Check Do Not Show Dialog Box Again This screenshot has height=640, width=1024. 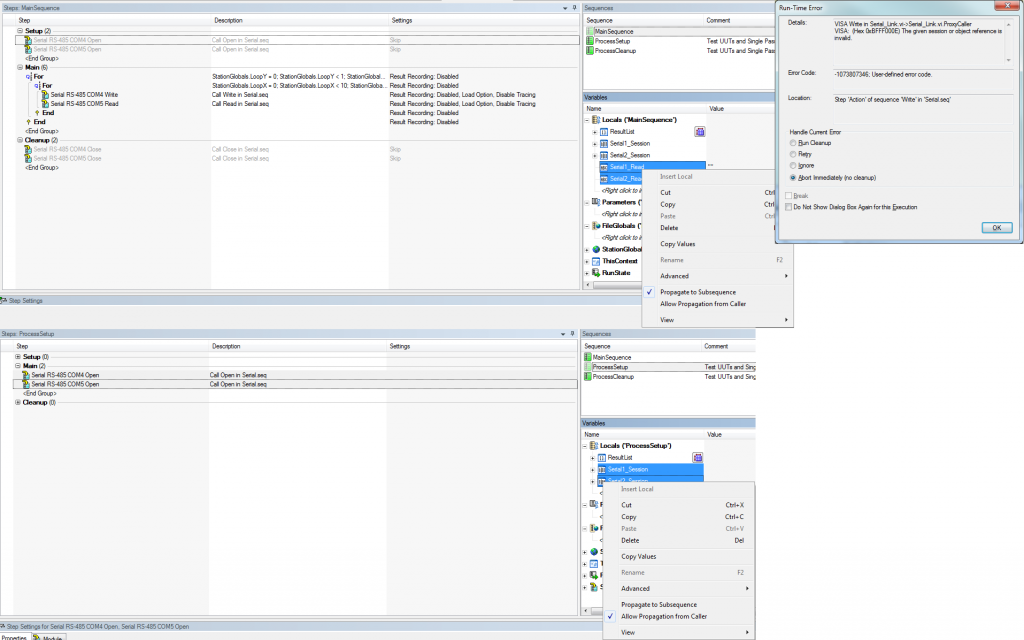click(x=787, y=207)
